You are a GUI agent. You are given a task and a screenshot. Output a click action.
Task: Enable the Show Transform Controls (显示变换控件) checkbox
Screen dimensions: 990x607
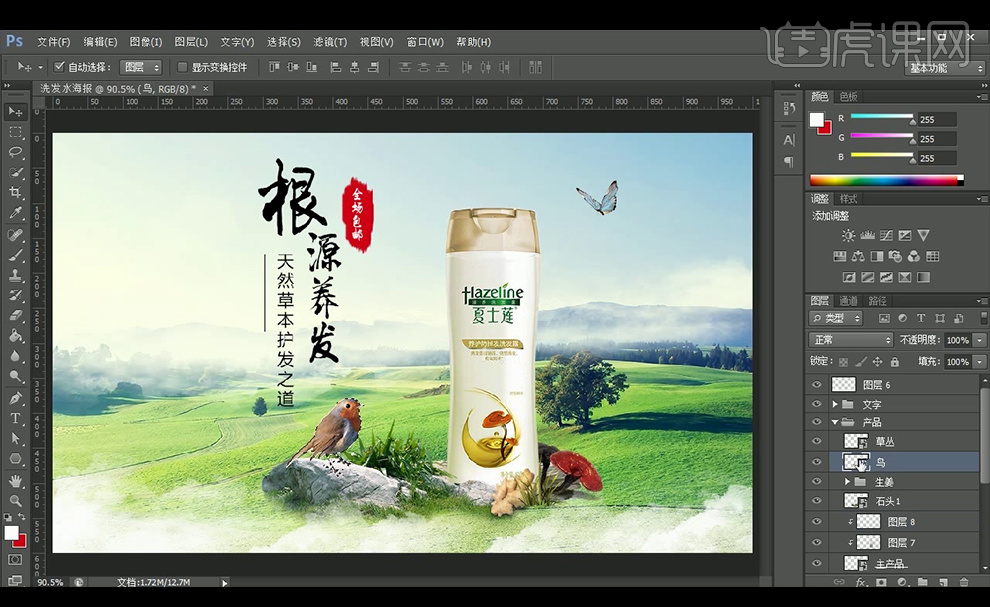pos(182,67)
